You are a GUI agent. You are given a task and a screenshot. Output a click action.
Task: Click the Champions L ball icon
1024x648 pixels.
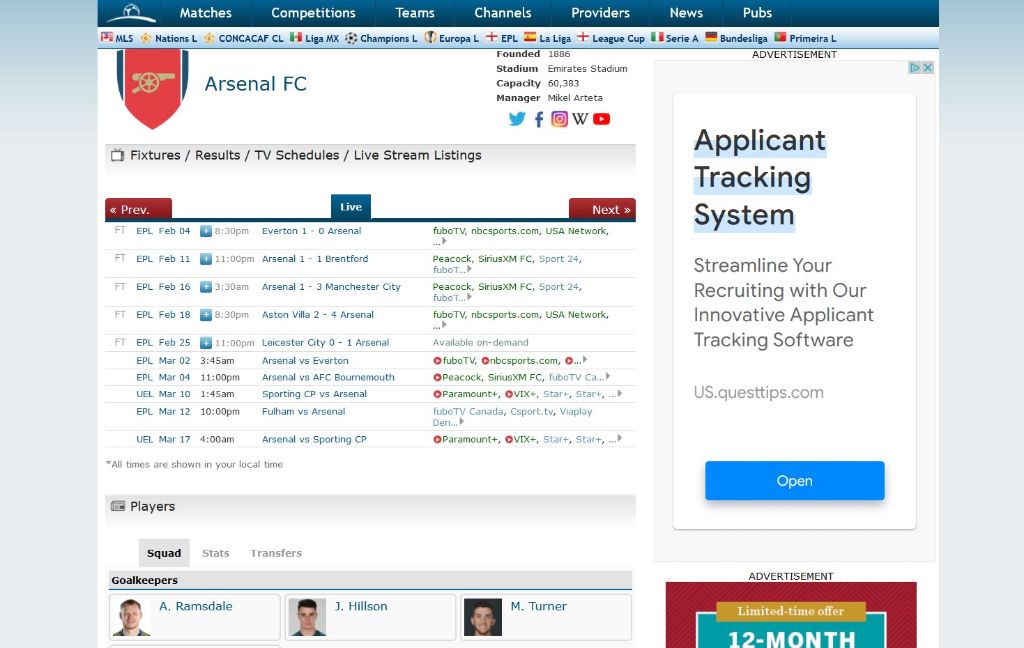click(351, 38)
